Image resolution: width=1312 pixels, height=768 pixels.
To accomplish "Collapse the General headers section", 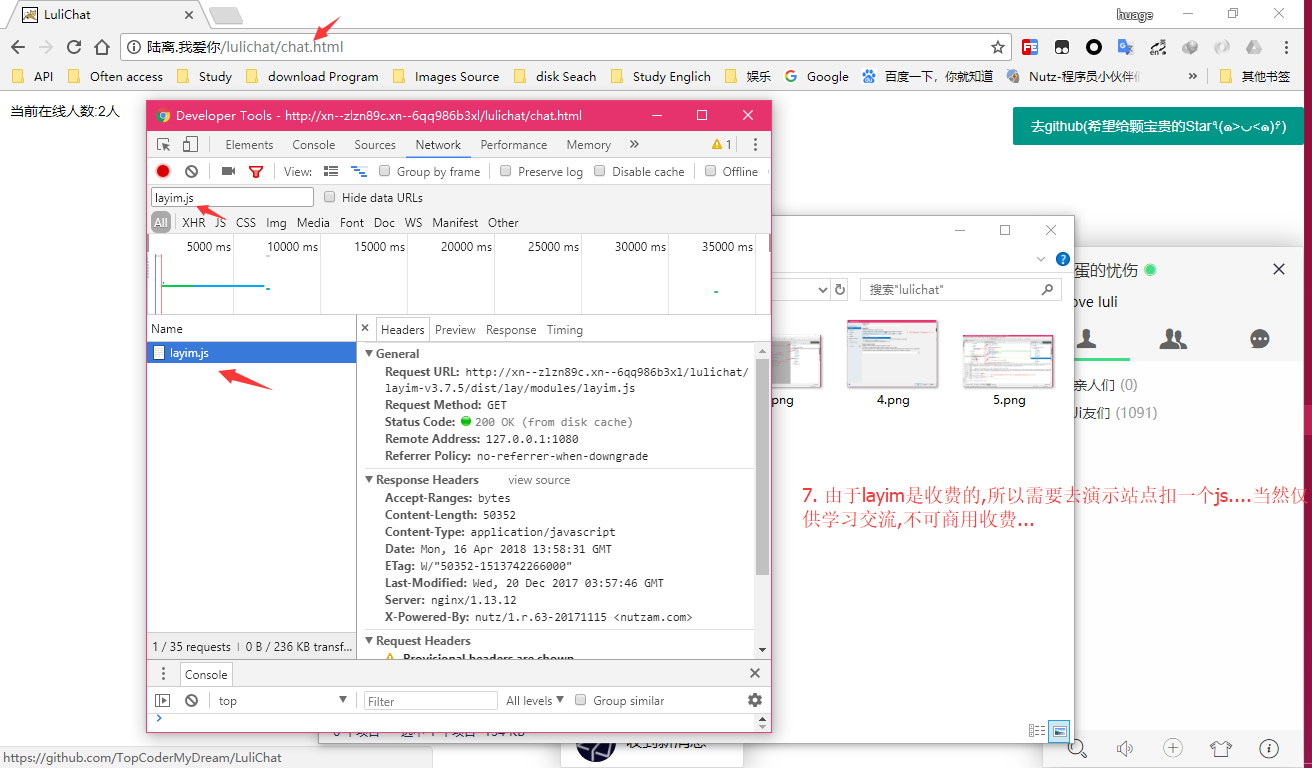I will coord(369,354).
